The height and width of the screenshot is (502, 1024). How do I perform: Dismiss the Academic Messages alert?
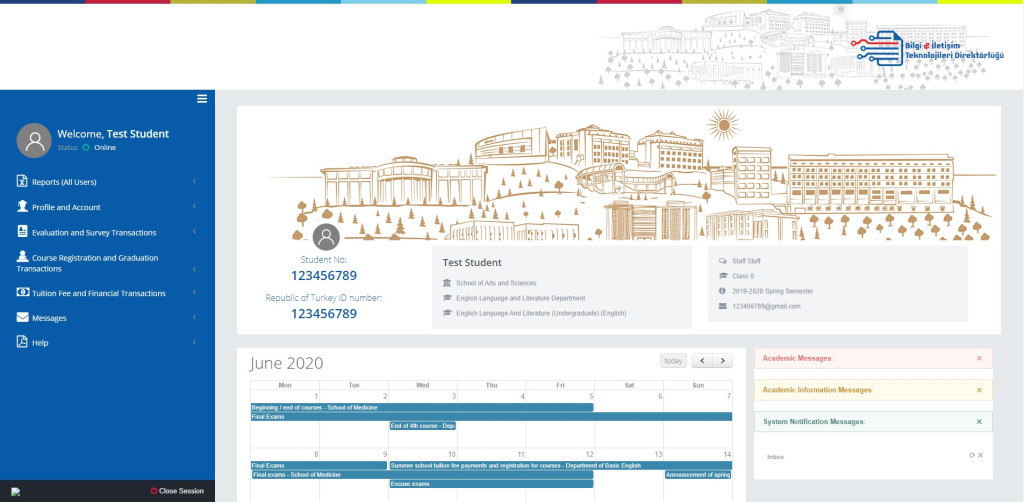coord(979,358)
